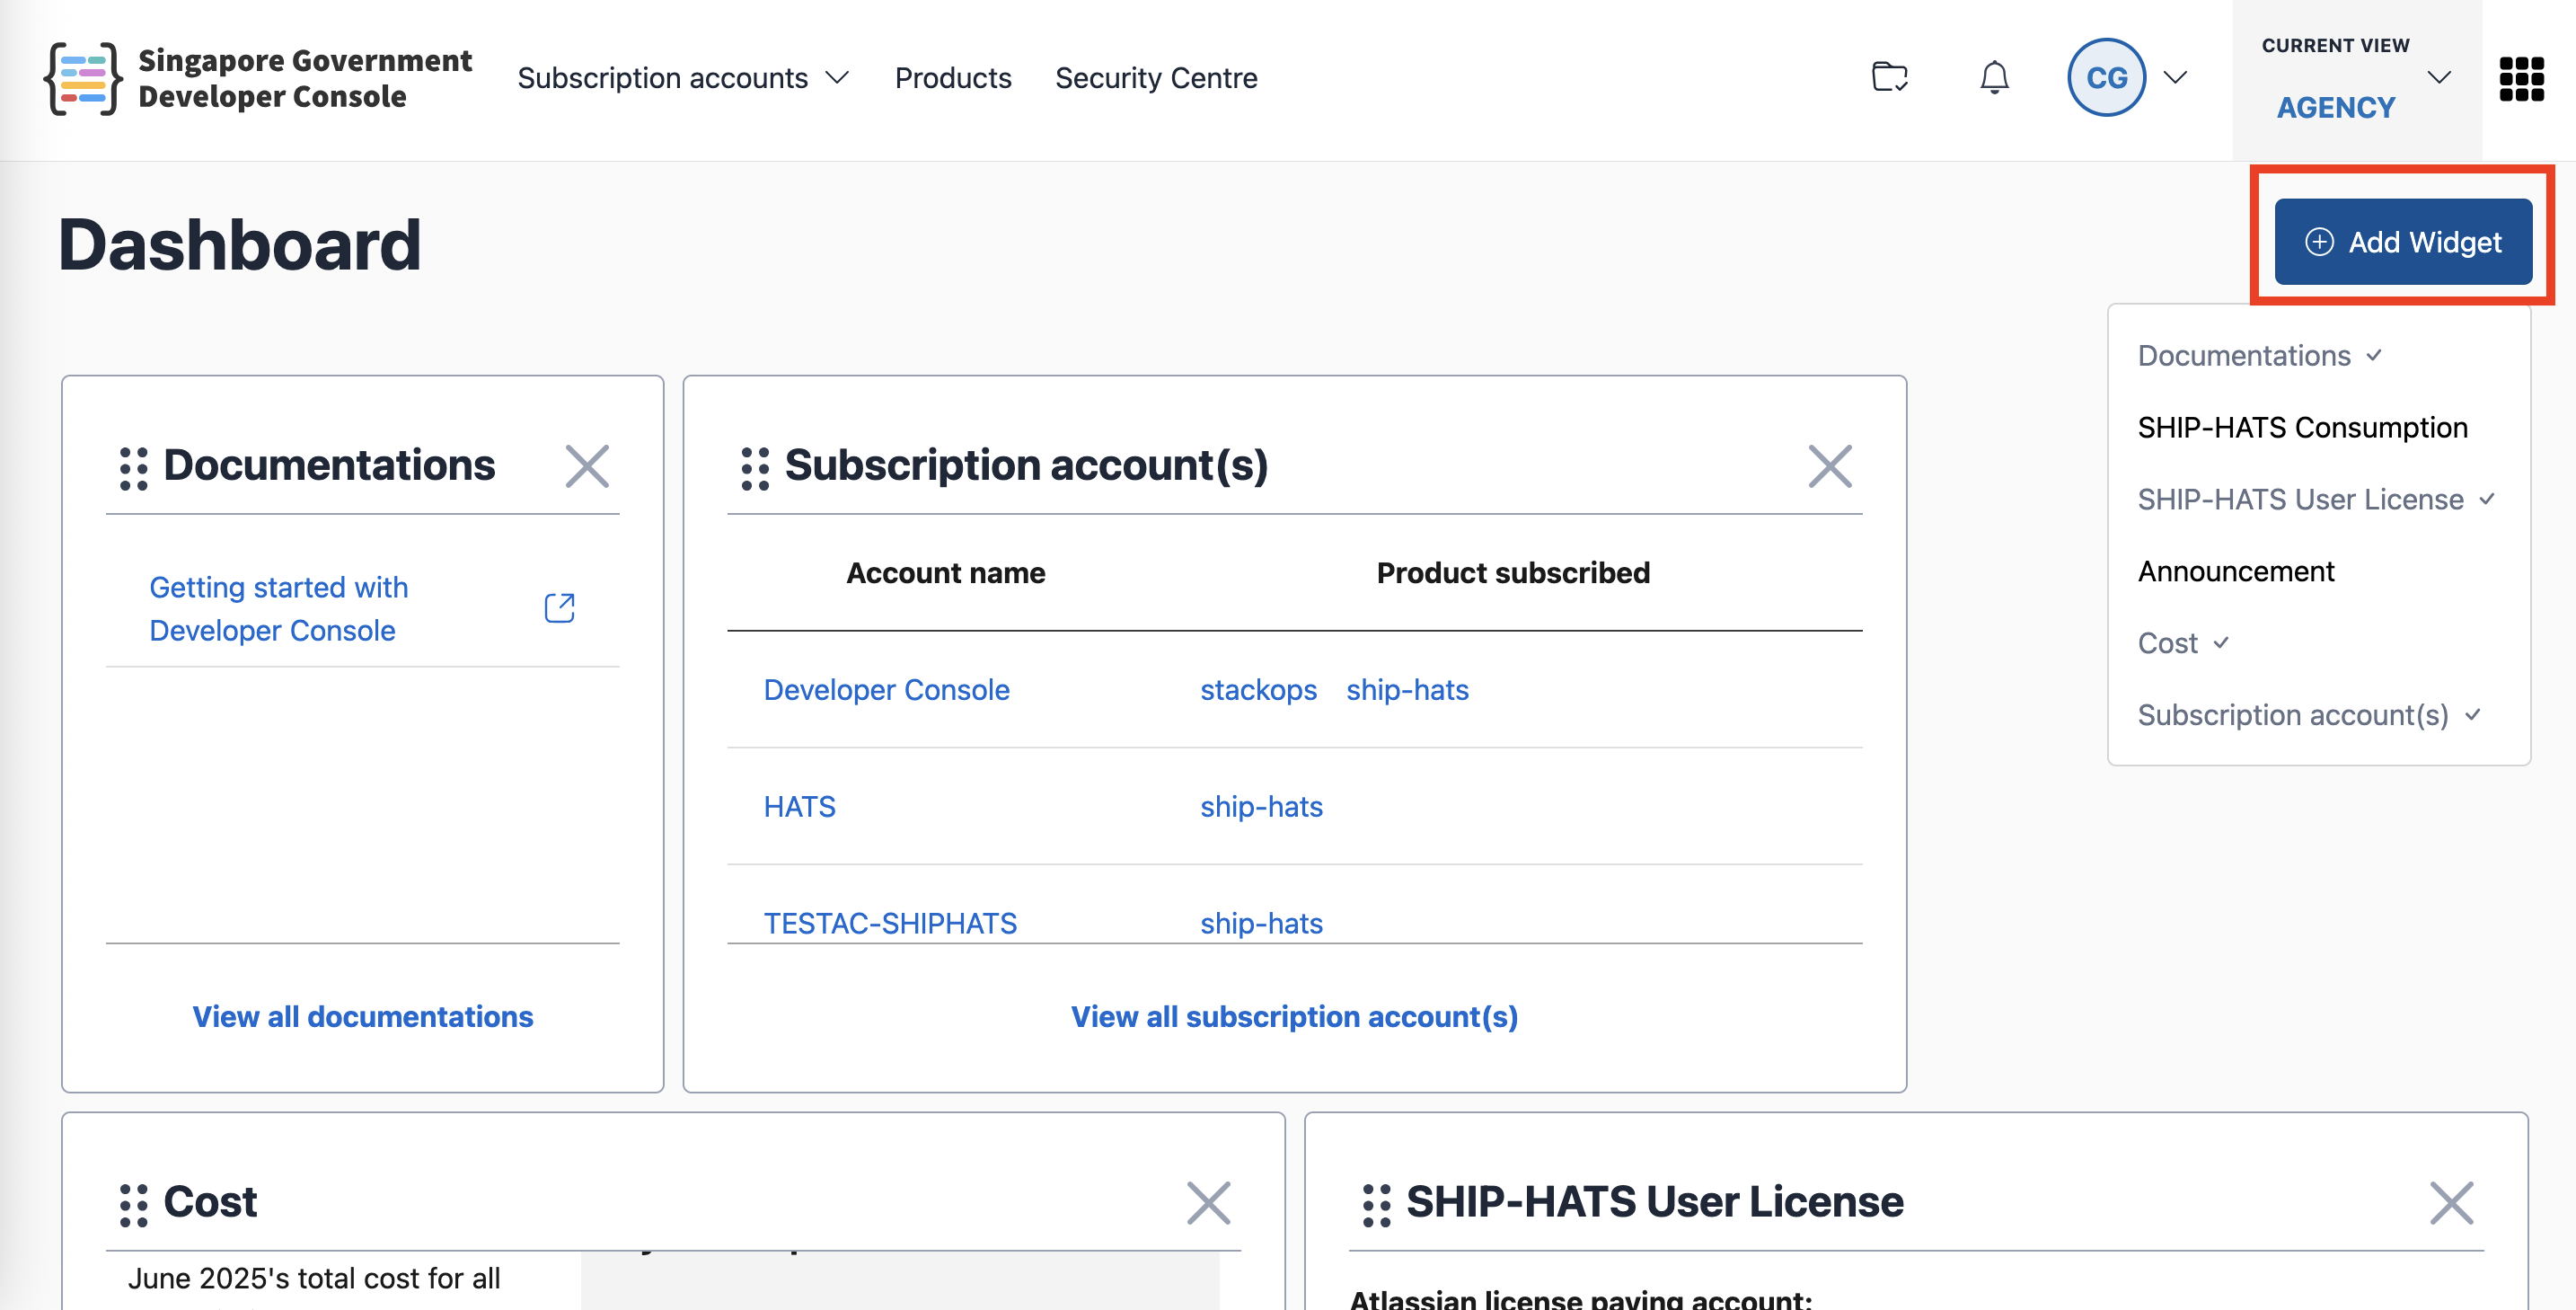
Task: Click the Product subscribed column header
Action: pos(1513,573)
